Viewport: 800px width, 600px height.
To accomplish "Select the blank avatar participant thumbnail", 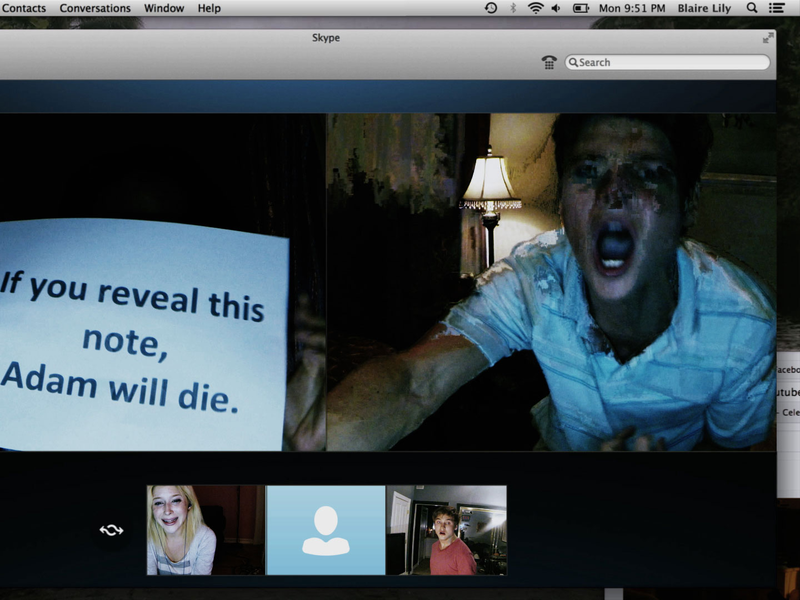I will pyautogui.click(x=326, y=530).
